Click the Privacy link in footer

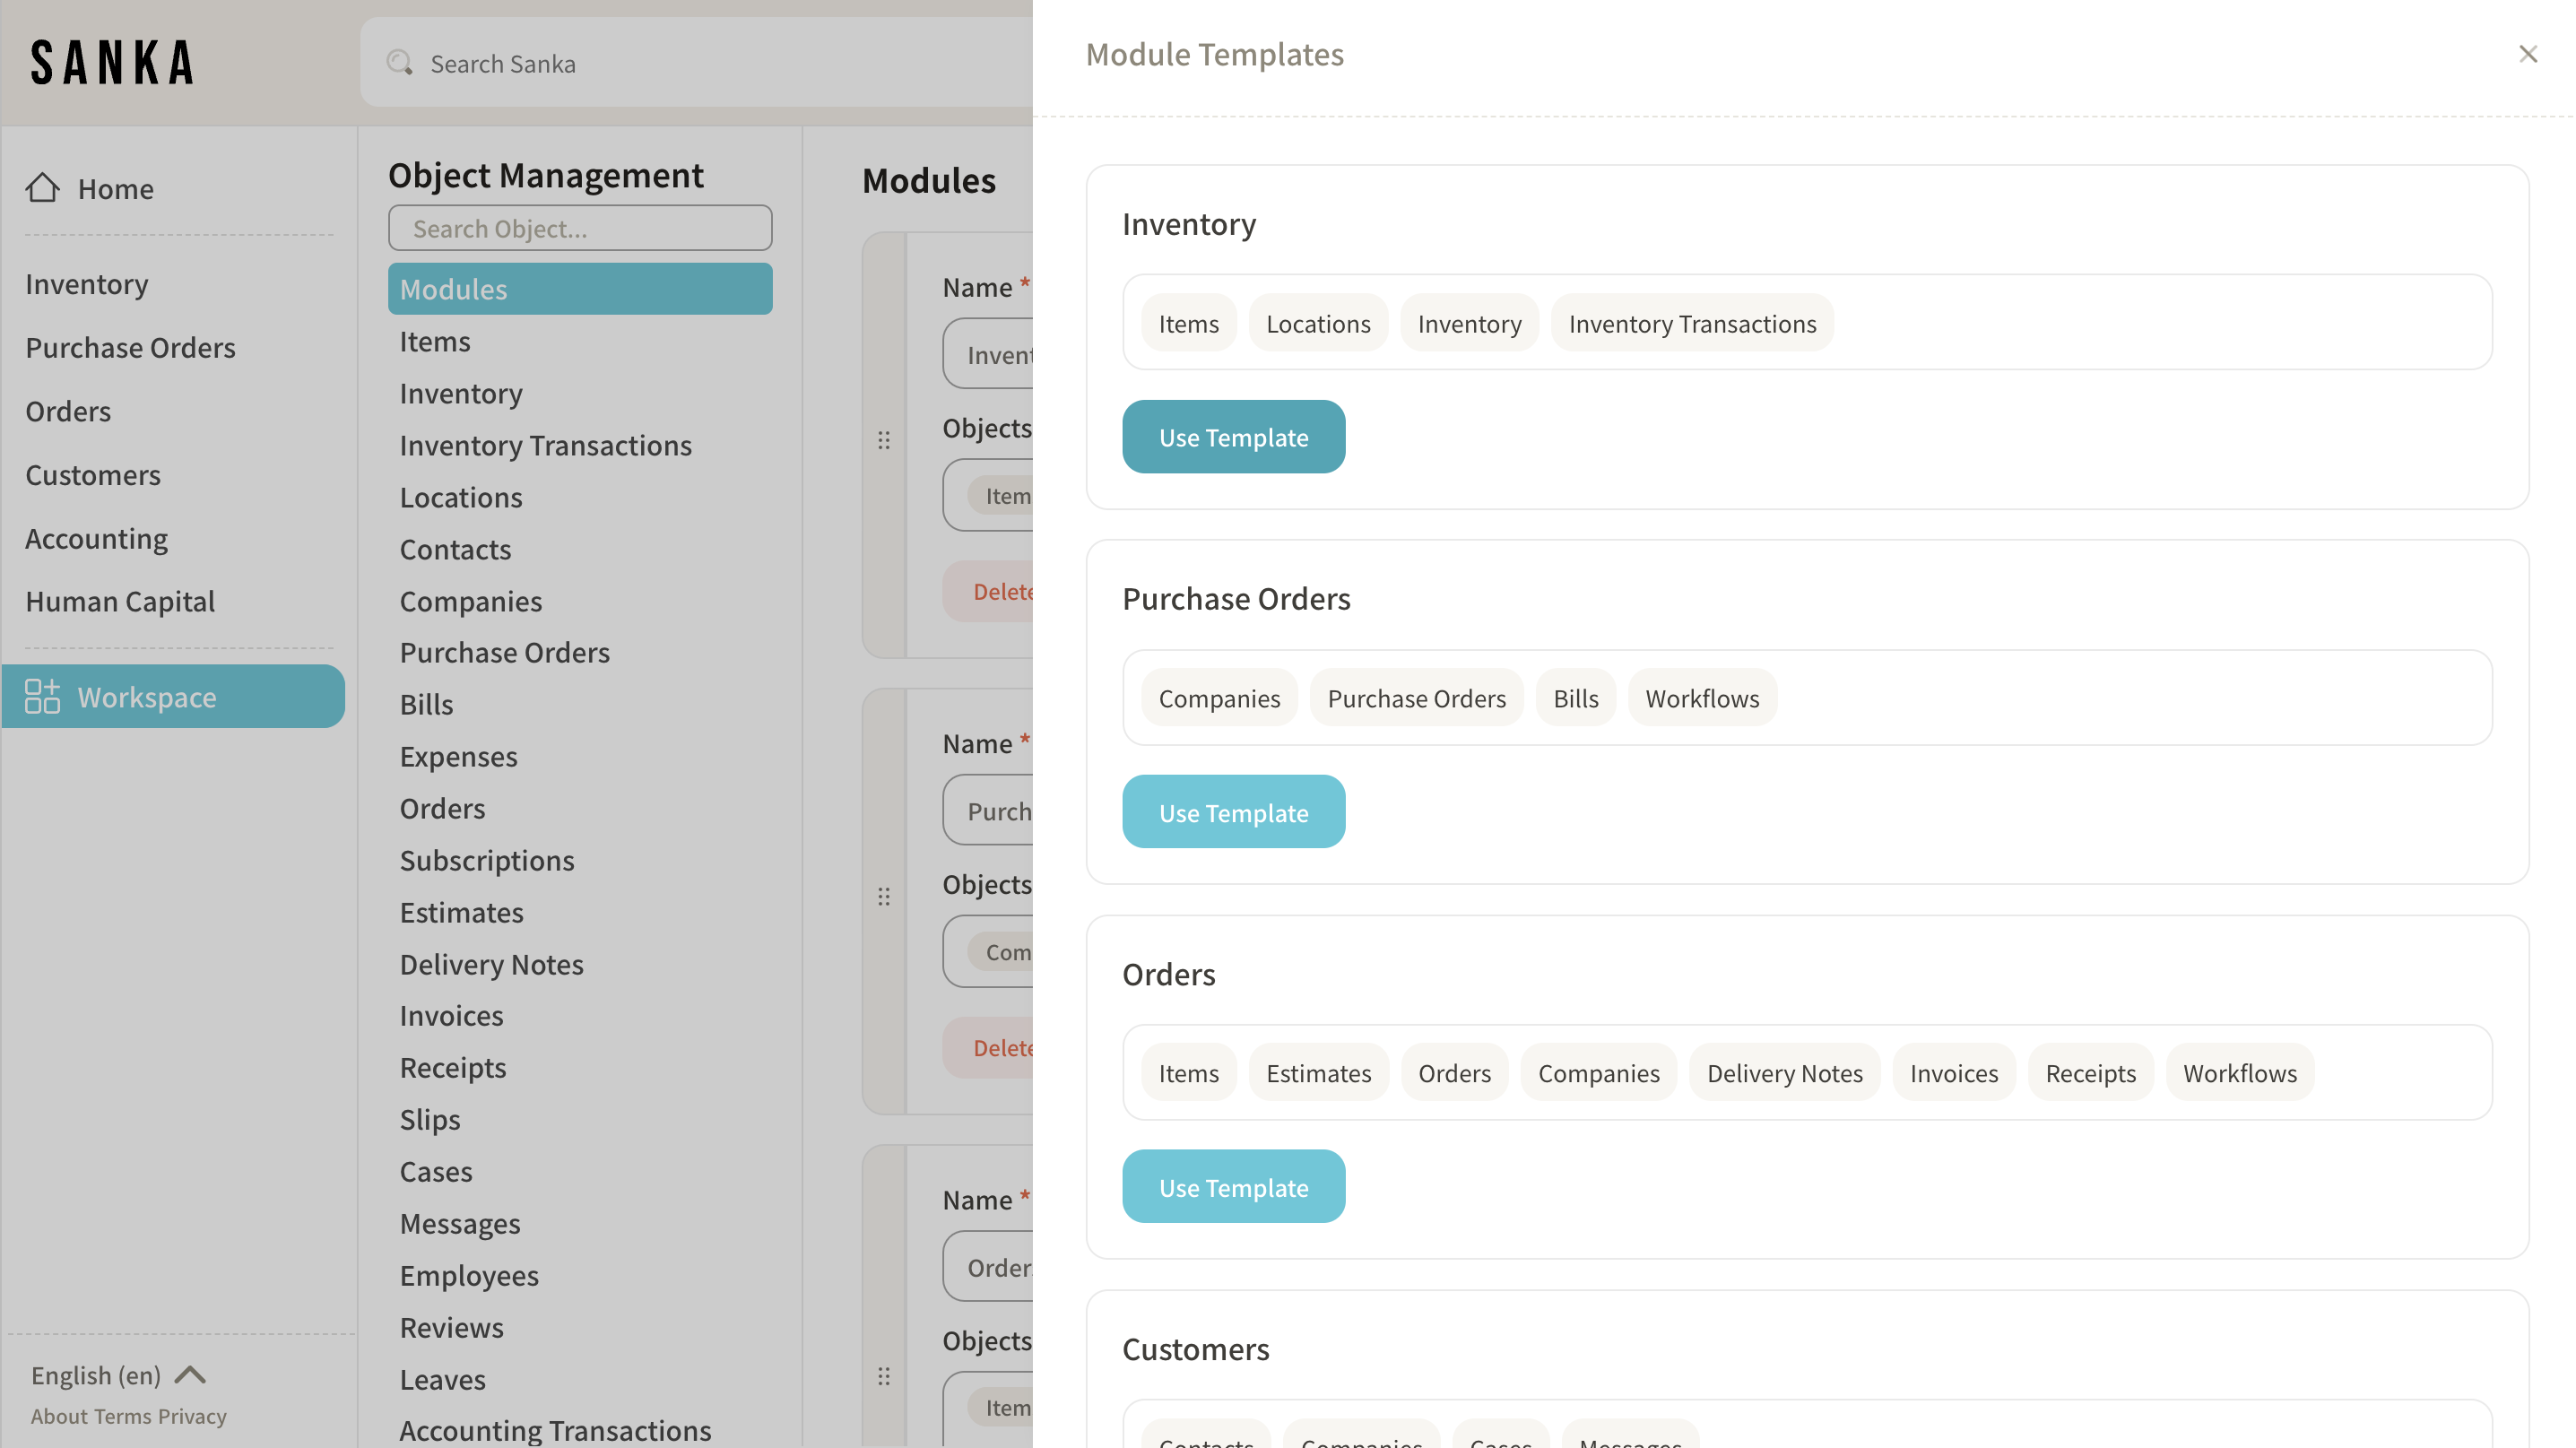click(192, 1416)
